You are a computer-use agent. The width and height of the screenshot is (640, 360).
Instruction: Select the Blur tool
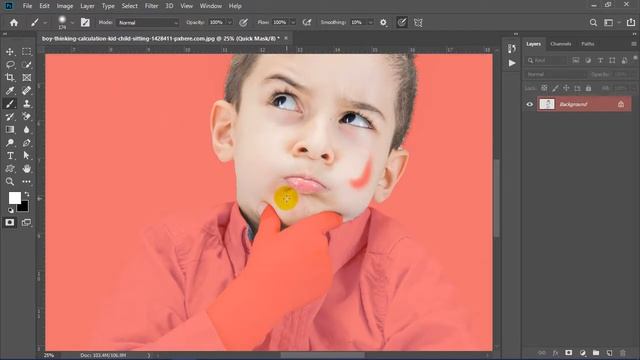[27, 130]
